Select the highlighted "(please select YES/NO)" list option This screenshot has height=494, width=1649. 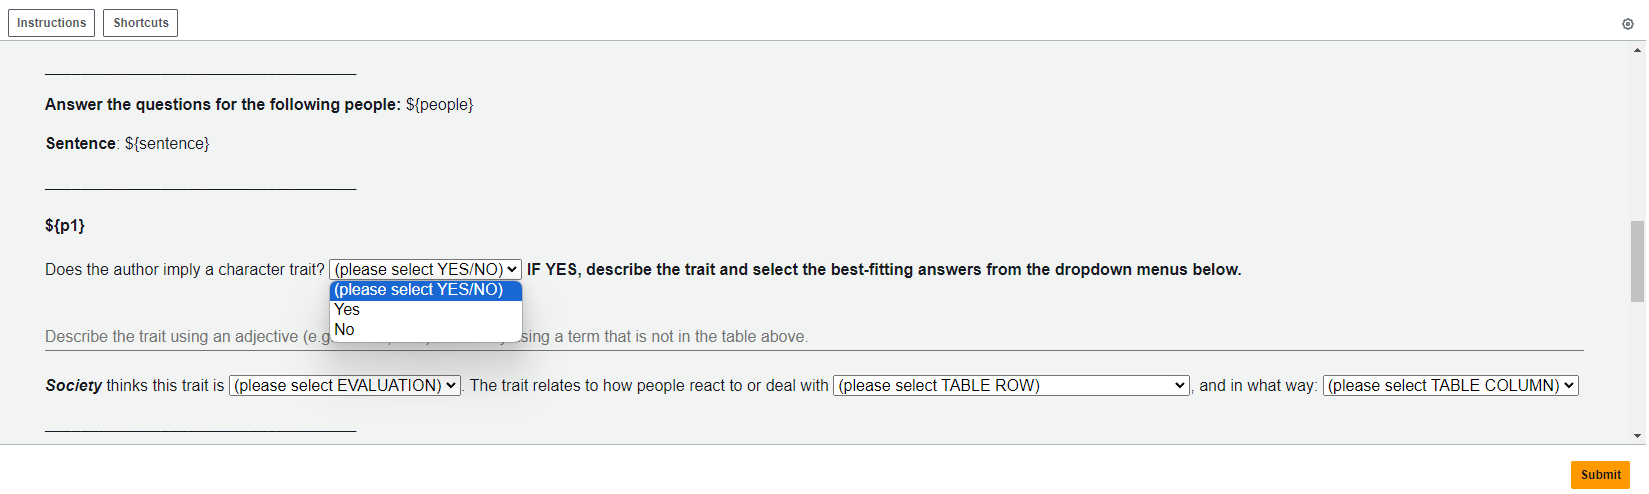pyautogui.click(x=419, y=290)
